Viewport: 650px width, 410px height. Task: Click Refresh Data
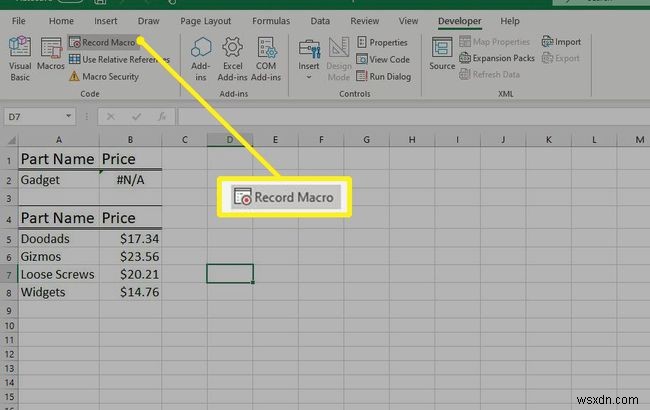(490, 74)
